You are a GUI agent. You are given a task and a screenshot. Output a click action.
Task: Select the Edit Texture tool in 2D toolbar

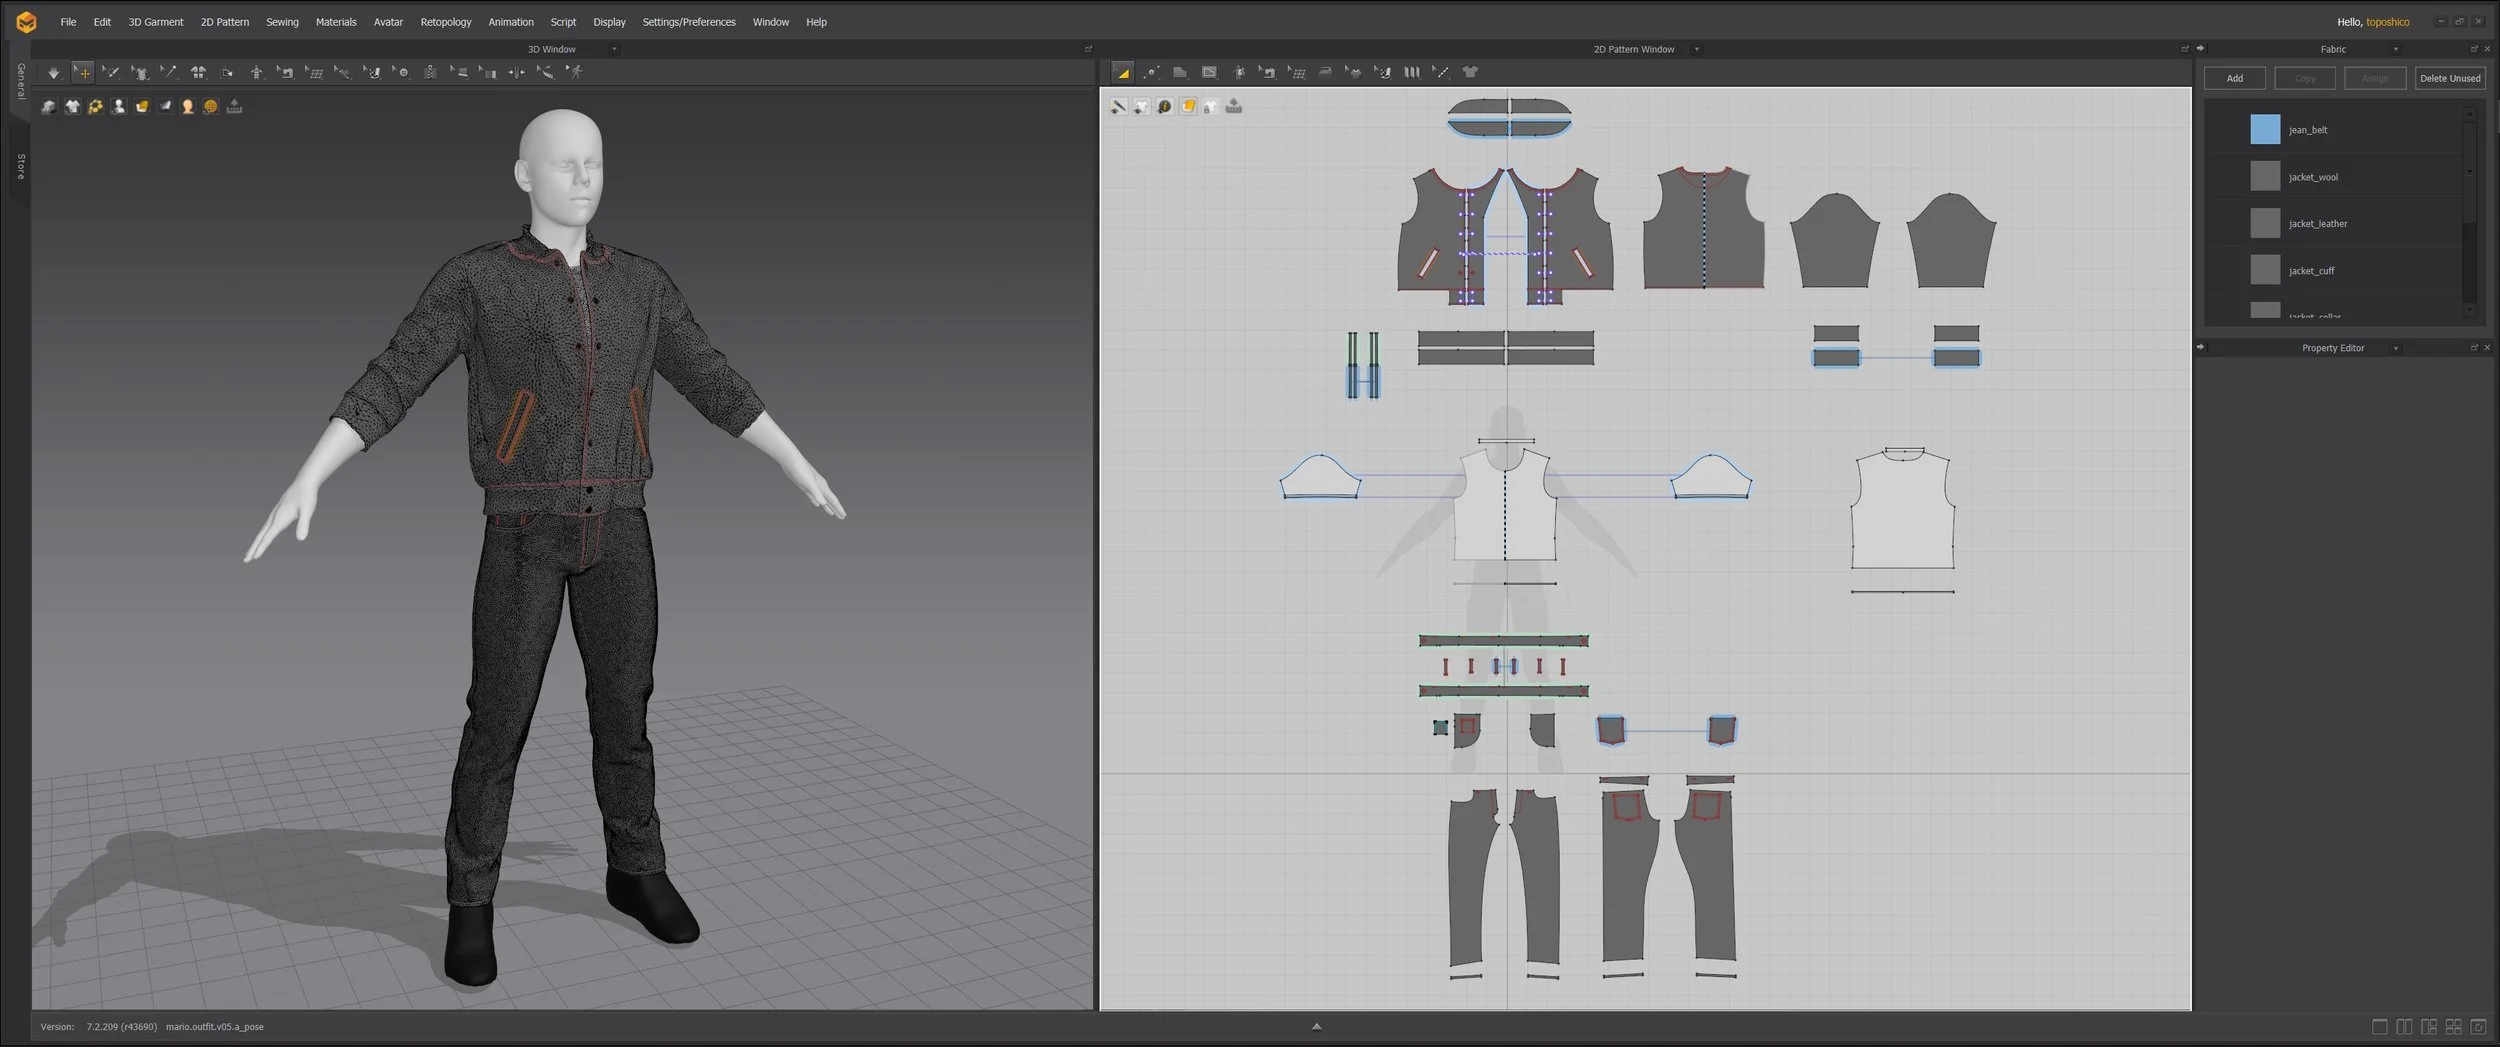pos(1296,72)
